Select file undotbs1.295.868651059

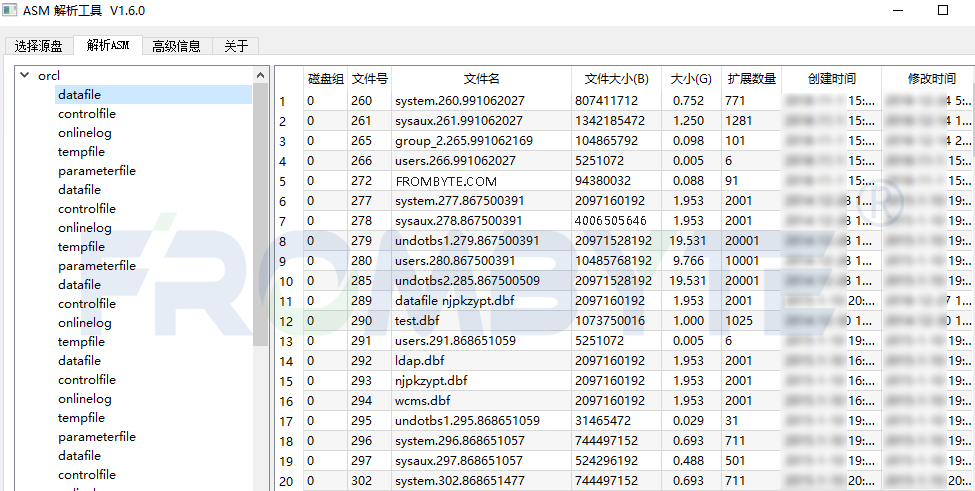482,421
